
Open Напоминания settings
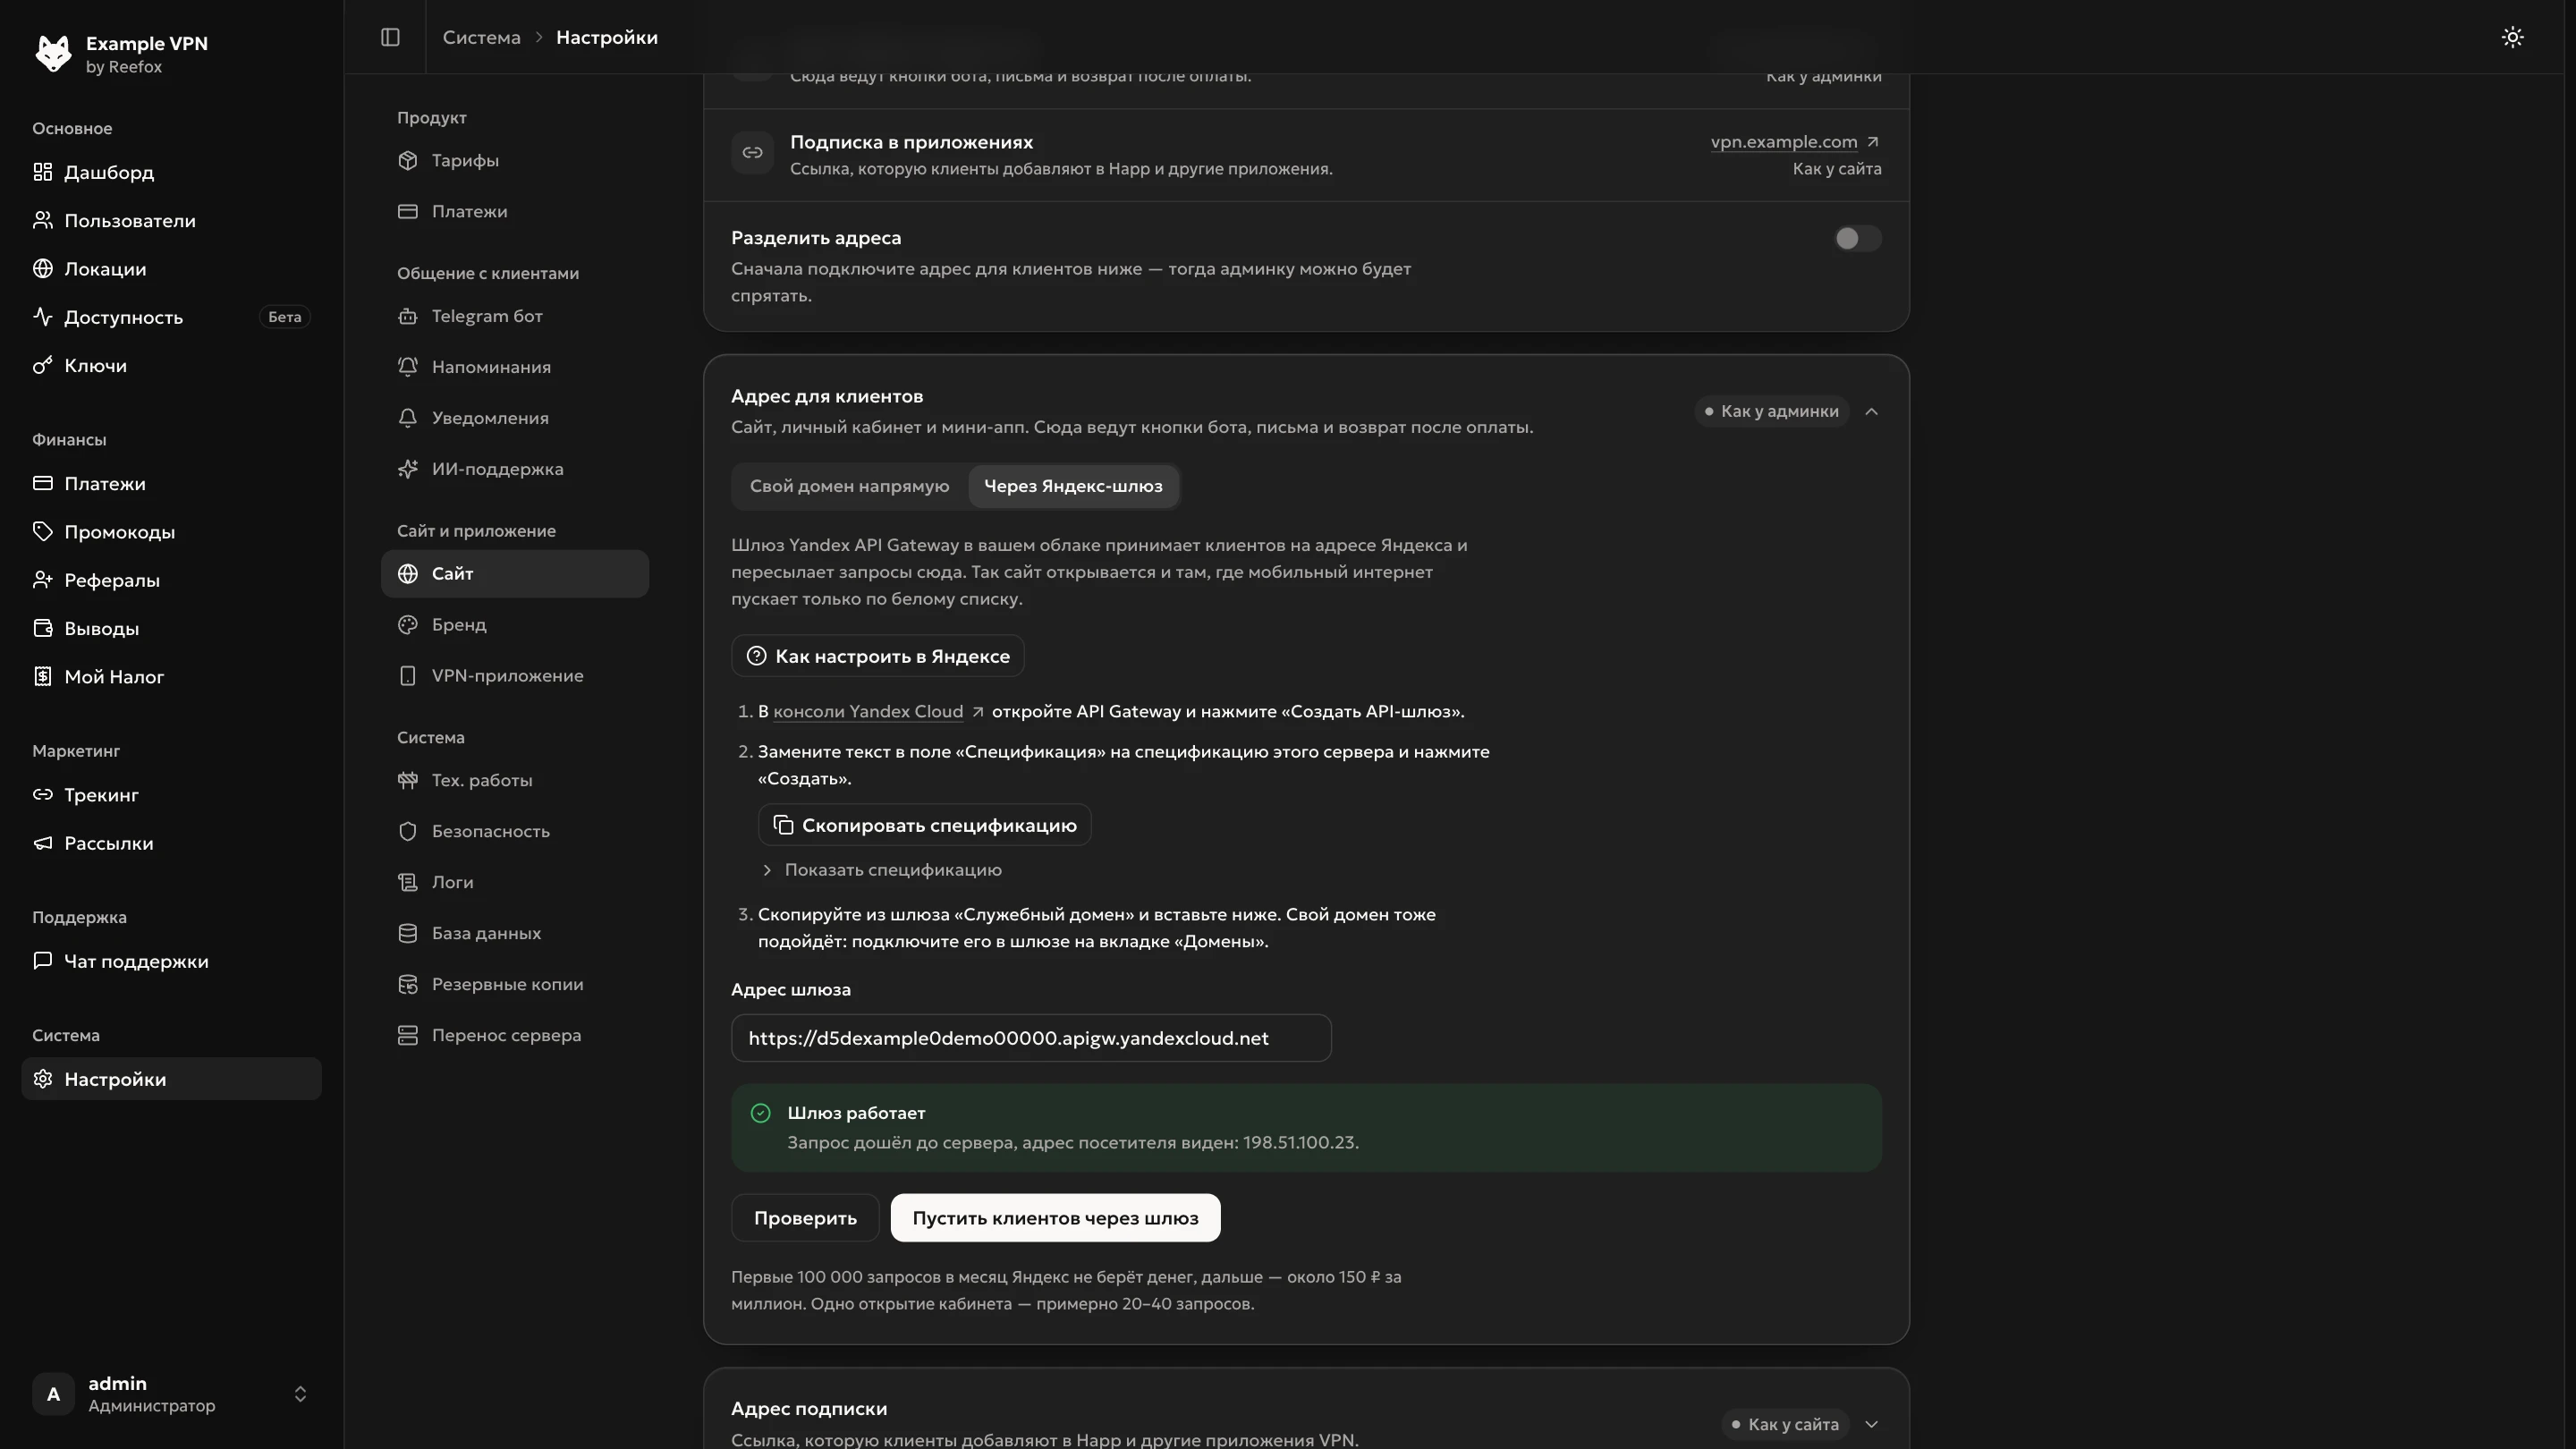[x=515, y=367]
